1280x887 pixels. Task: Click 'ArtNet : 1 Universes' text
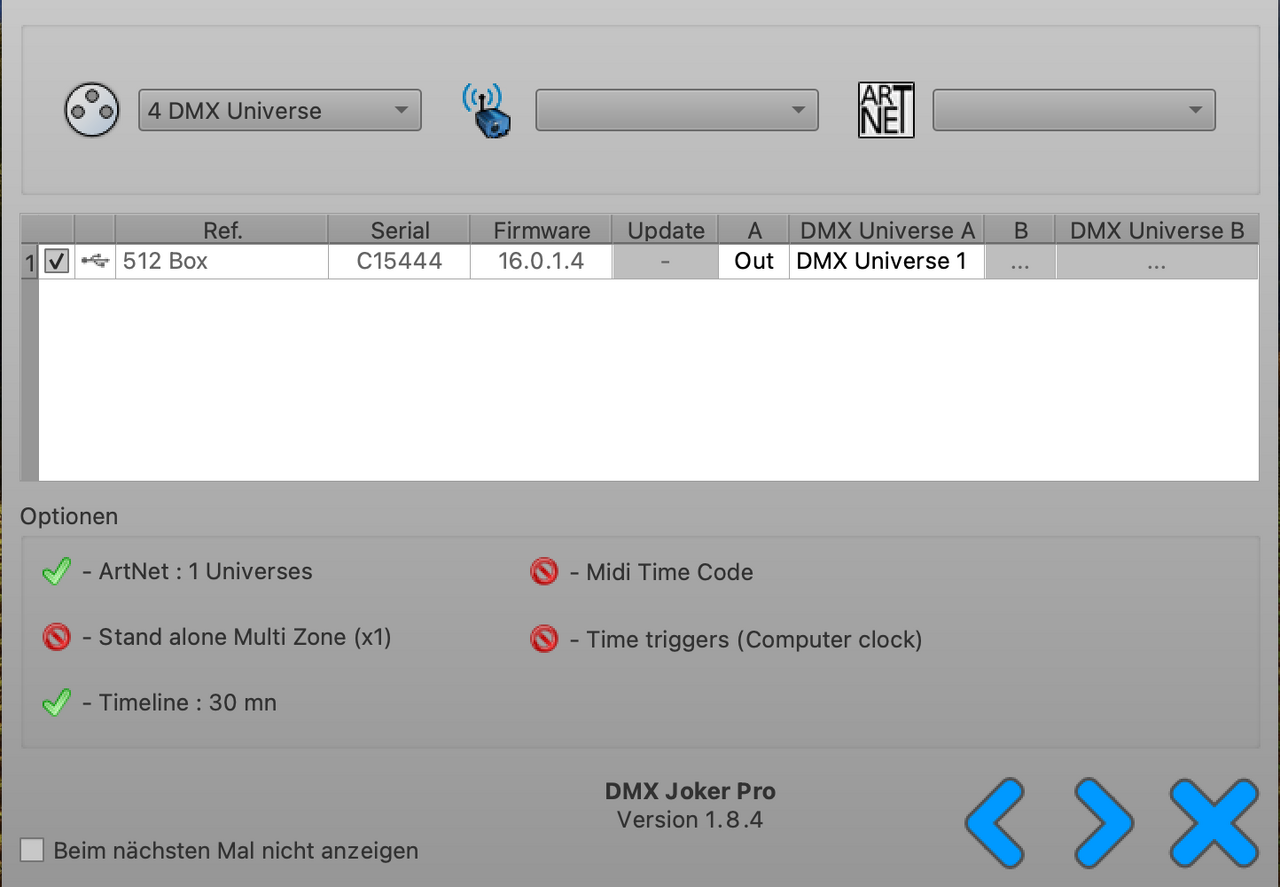205,572
